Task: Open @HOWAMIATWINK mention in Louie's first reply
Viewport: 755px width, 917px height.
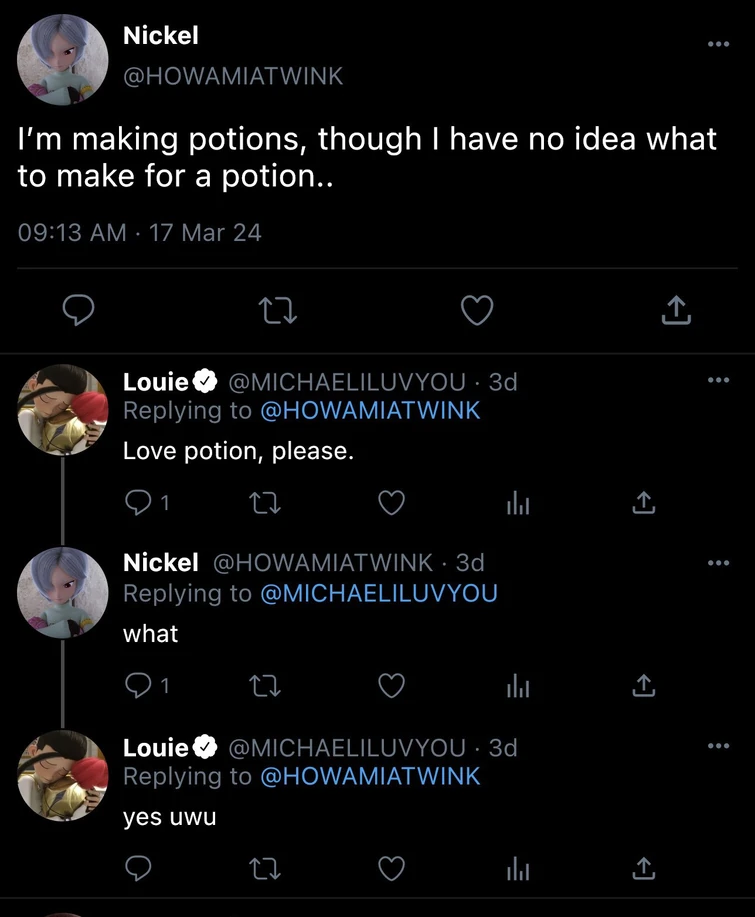Action: pos(370,410)
